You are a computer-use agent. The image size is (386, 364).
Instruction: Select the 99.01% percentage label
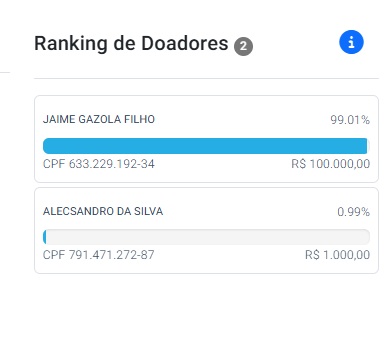[350, 120]
